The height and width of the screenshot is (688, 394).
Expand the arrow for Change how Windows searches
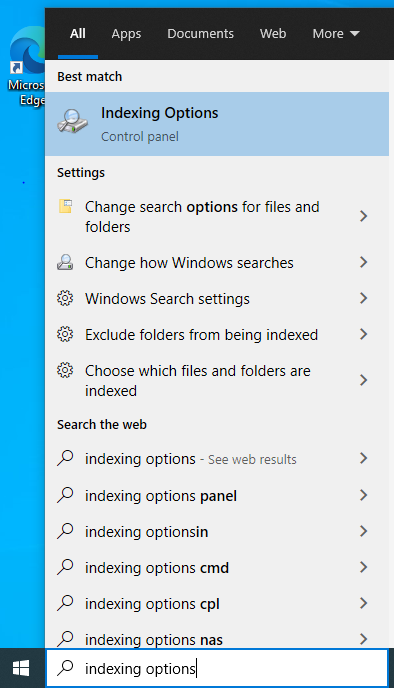pos(363,262)
